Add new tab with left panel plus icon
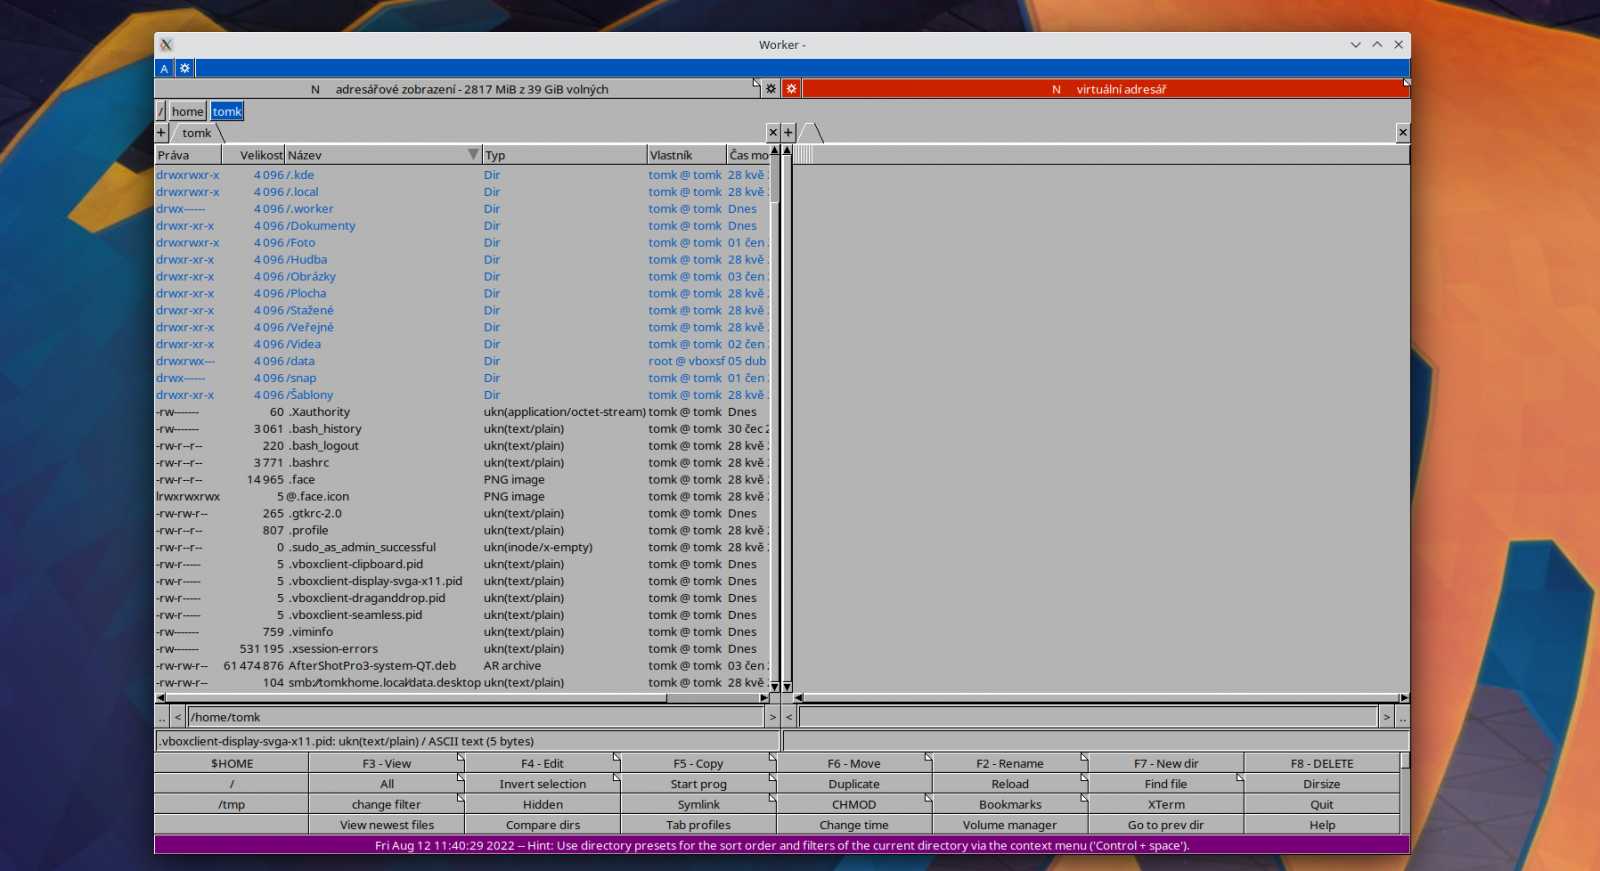Viewport: 1600px width, 871px height. pyautogui.click(x=161, y=132)
